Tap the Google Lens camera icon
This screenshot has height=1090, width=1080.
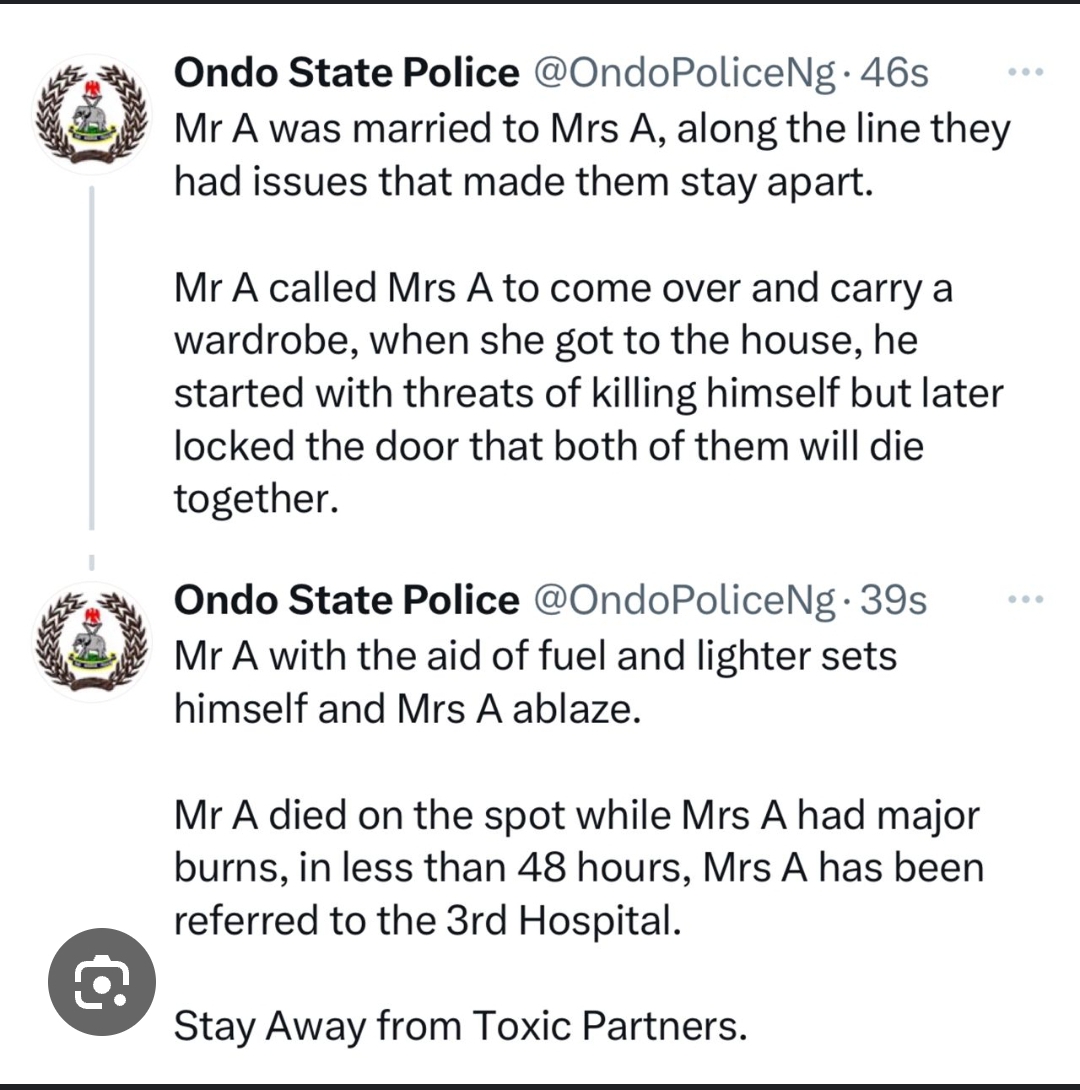point(103,981)
